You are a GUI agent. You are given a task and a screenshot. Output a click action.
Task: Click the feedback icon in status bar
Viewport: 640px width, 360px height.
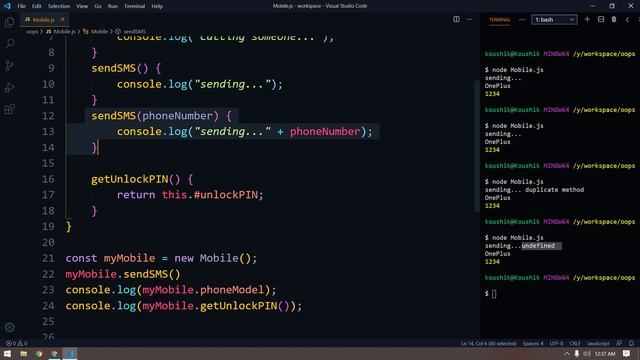coord(619,343)
